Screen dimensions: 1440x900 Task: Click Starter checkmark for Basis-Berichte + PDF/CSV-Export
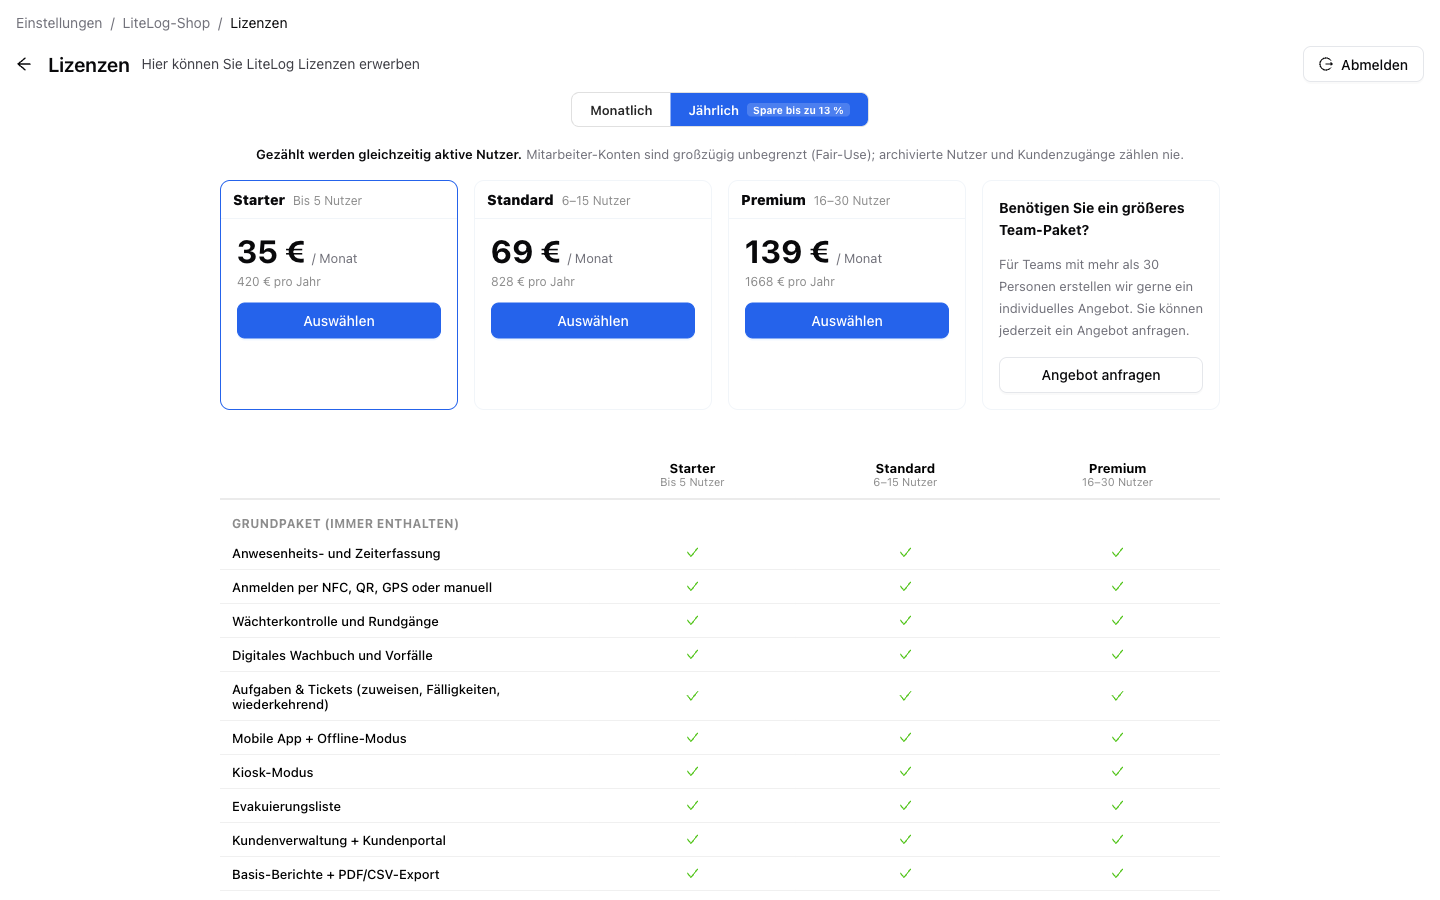[x=692, y=873]
